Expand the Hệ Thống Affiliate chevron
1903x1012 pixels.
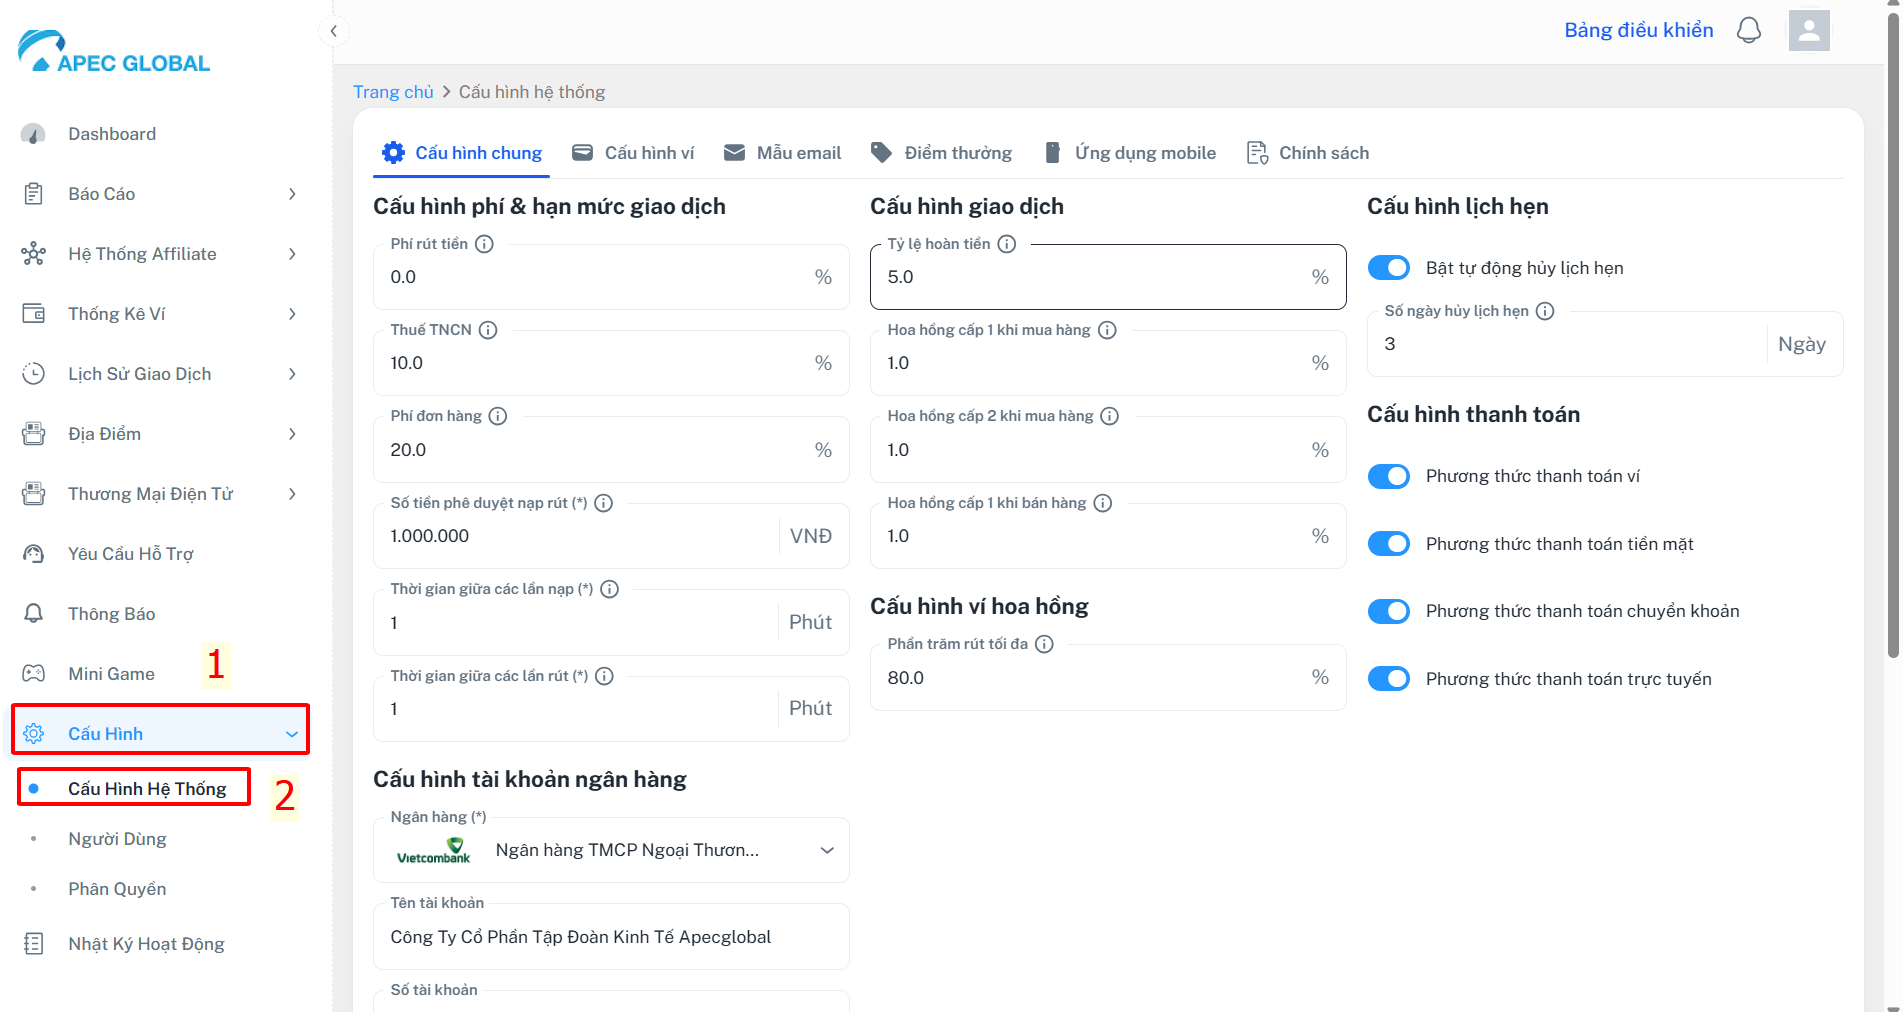click(x=292, y=254)
